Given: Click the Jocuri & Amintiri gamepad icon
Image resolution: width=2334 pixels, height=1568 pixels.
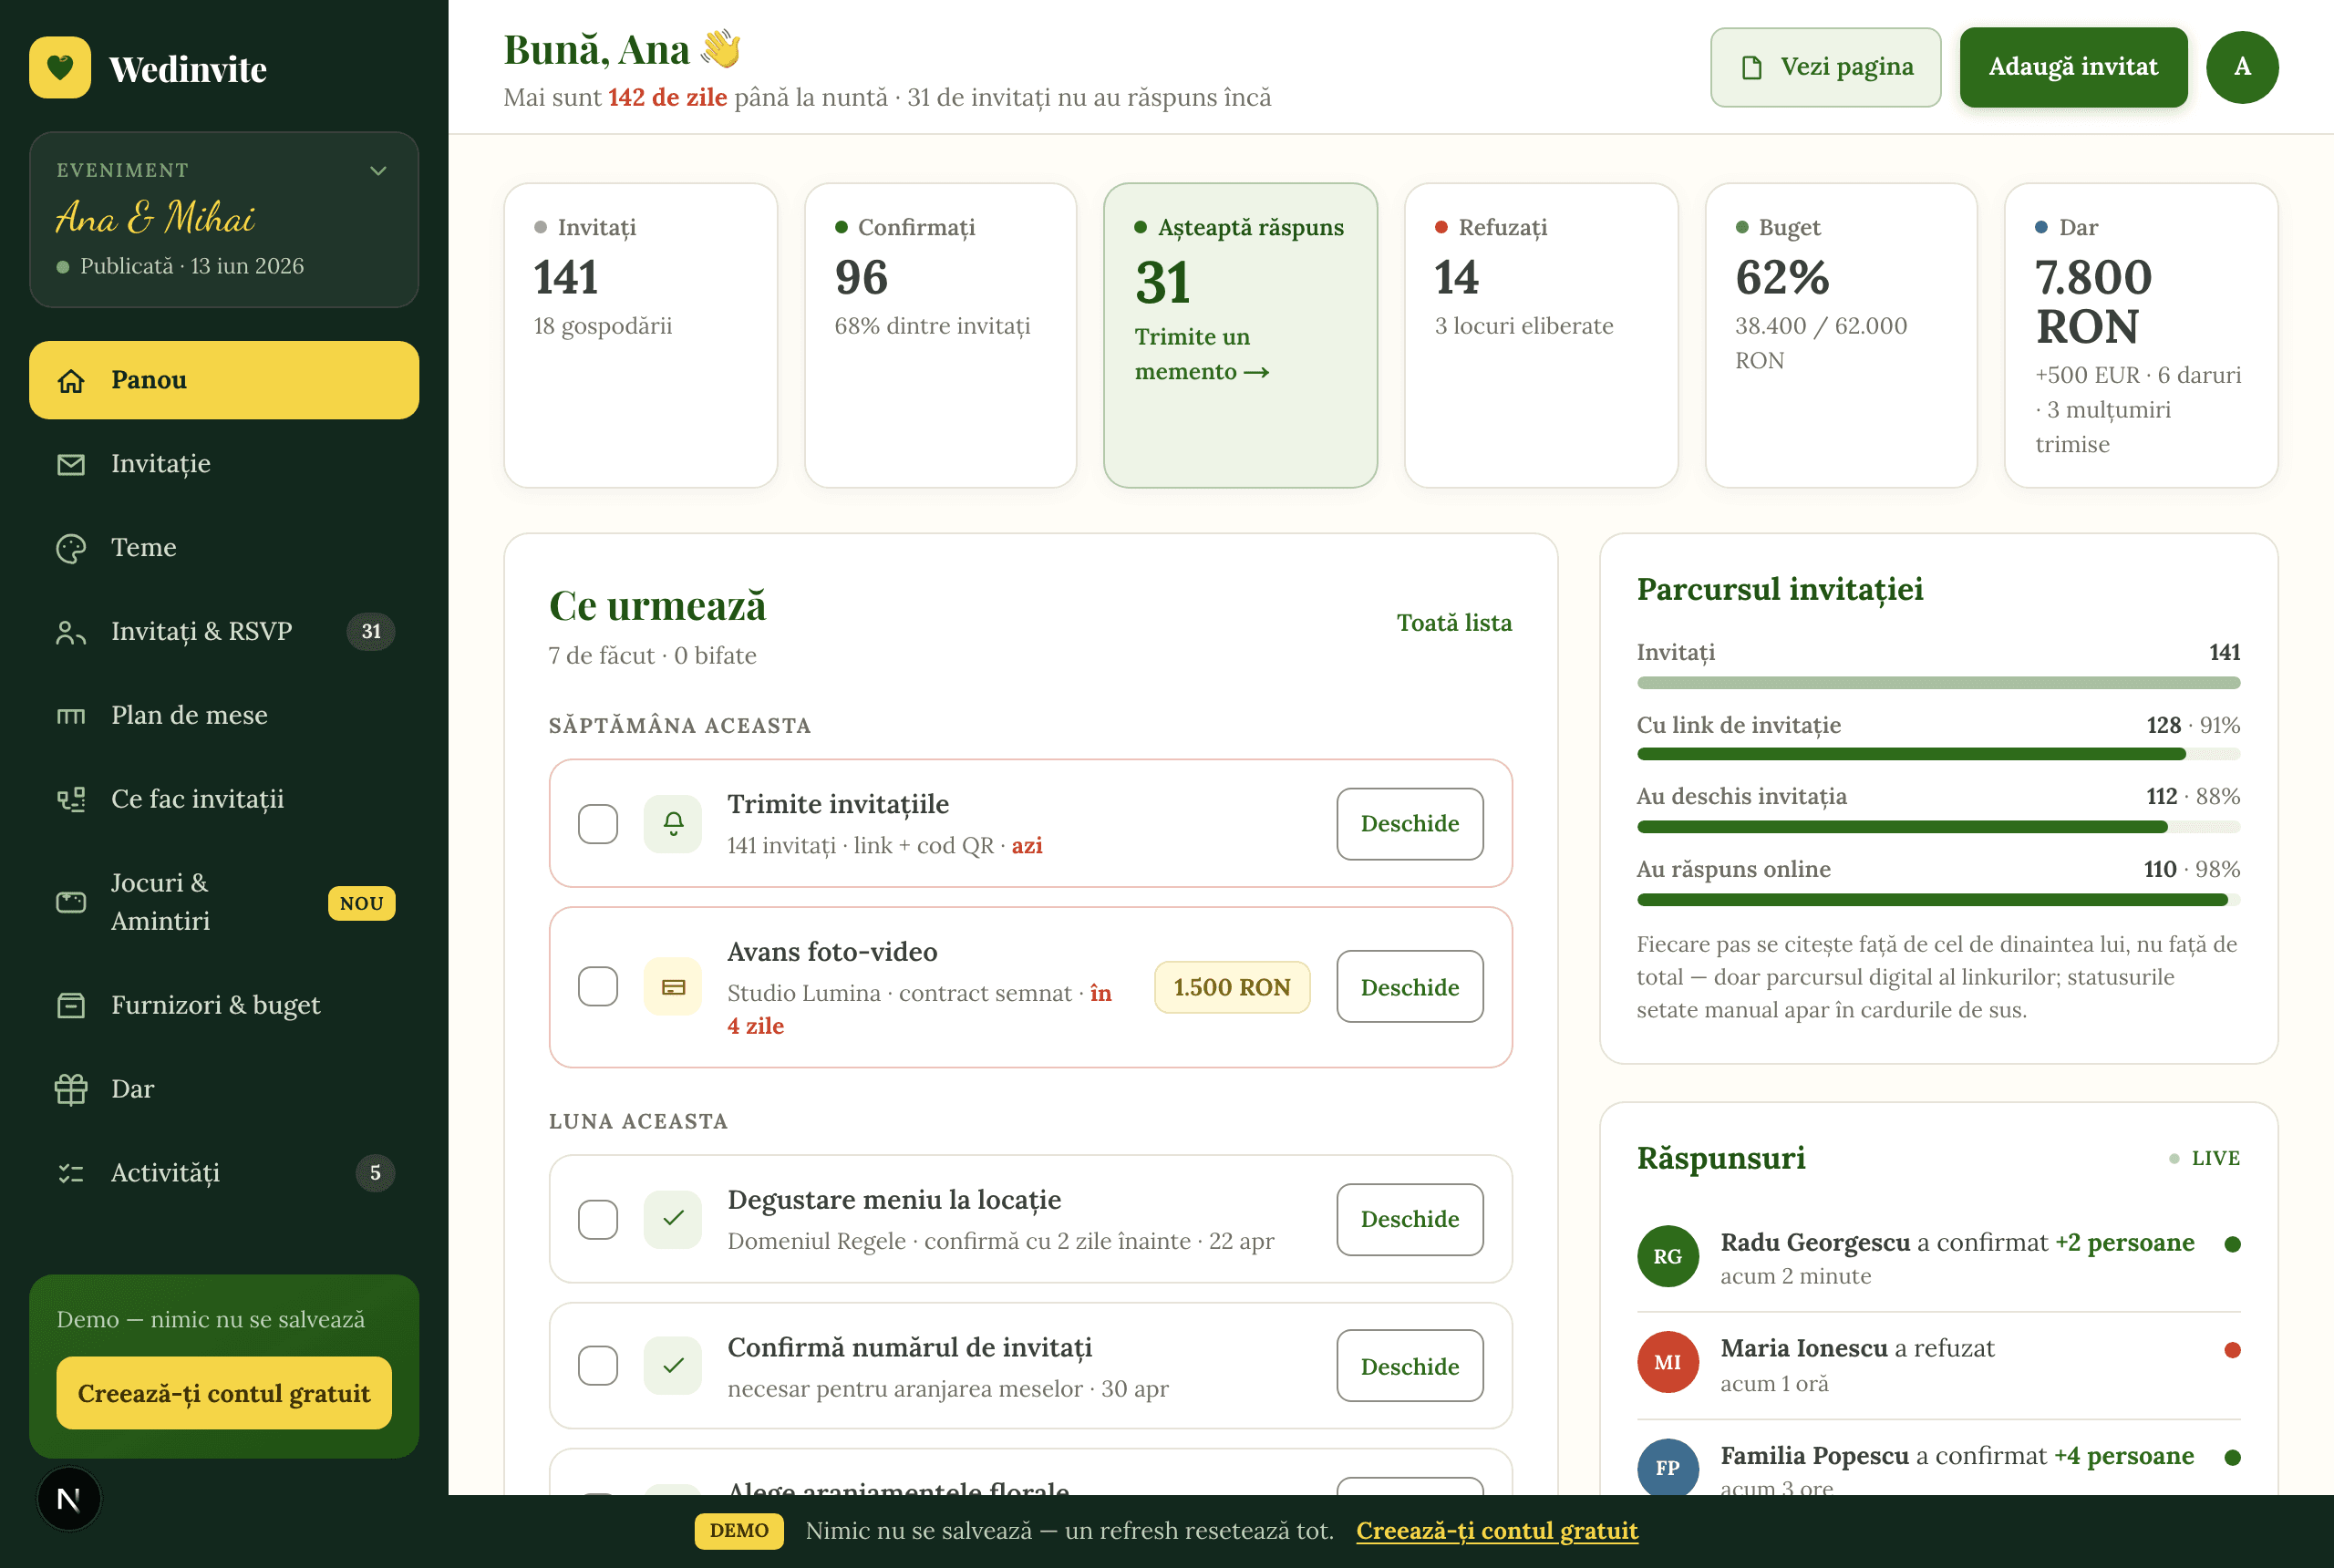Looking at the screenshot, I should click(71, 902).
